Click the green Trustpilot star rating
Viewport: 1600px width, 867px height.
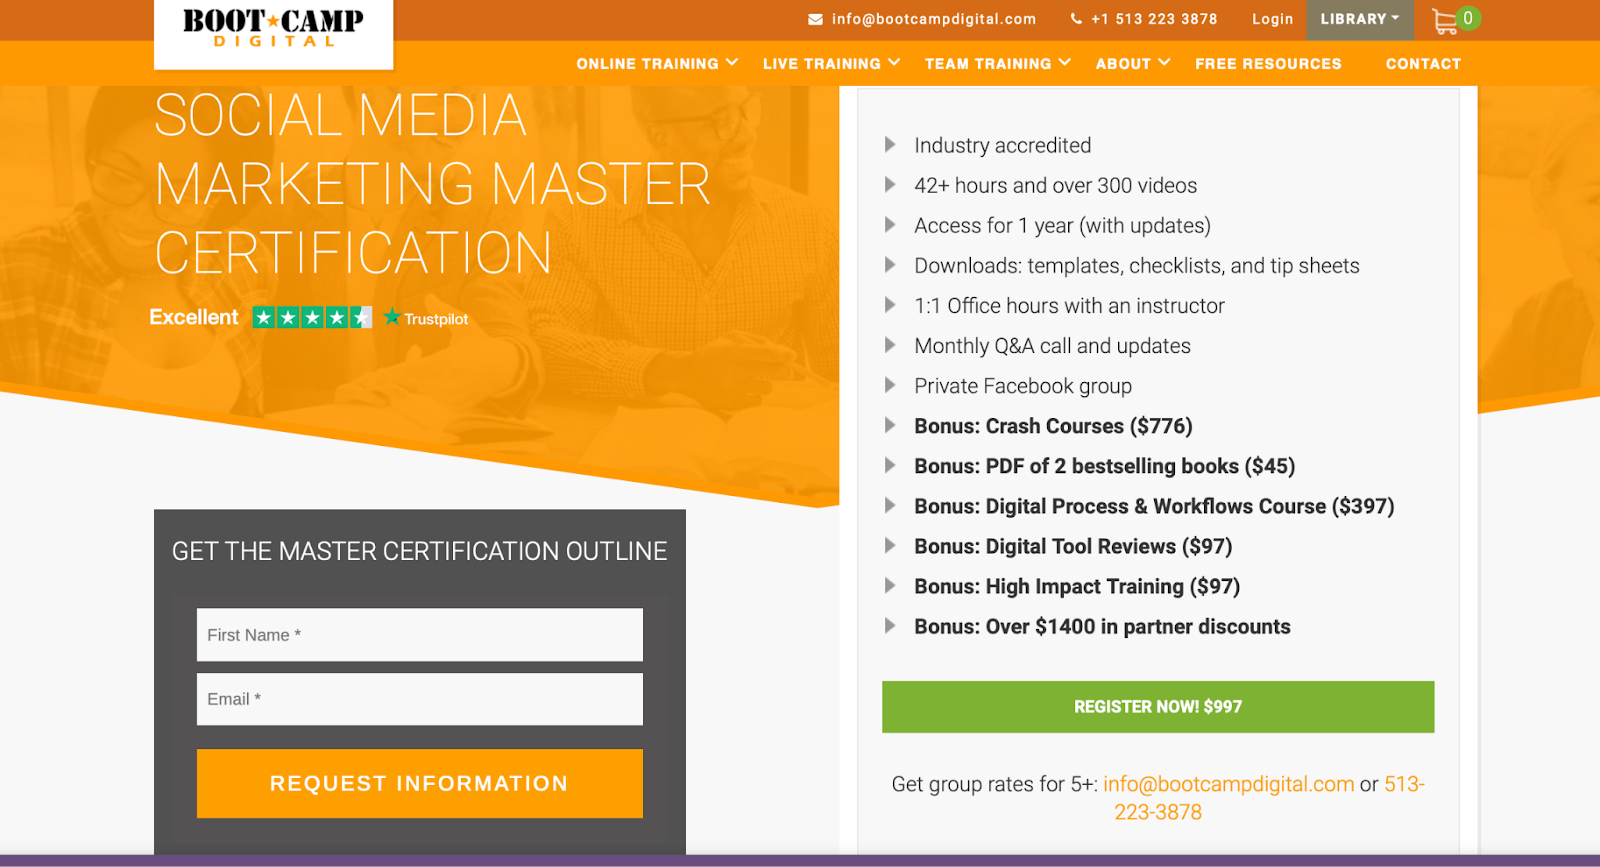click(x=312, y=318)
